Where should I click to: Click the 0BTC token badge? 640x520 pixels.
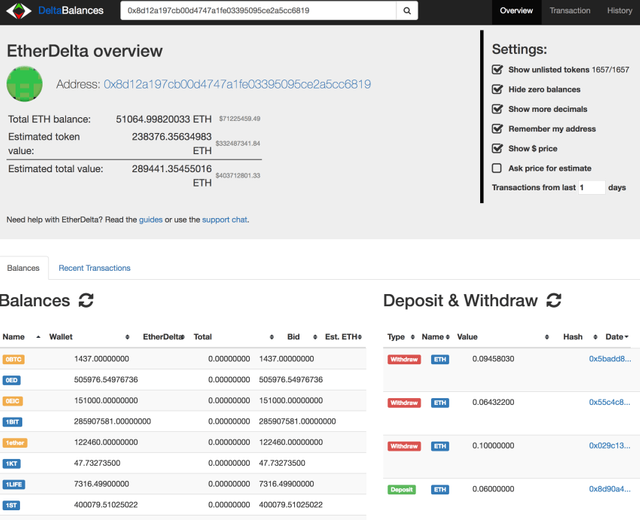13,359
